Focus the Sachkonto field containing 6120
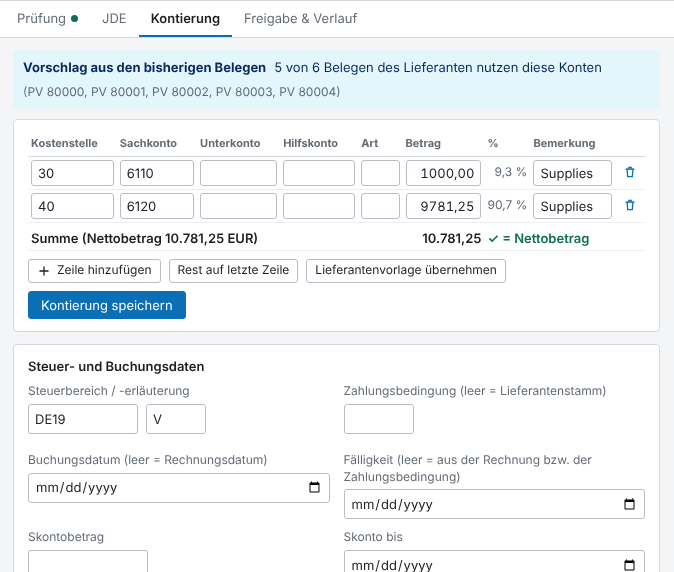The width and height of the screenshot is (674, 572). [x=157, y=206]
